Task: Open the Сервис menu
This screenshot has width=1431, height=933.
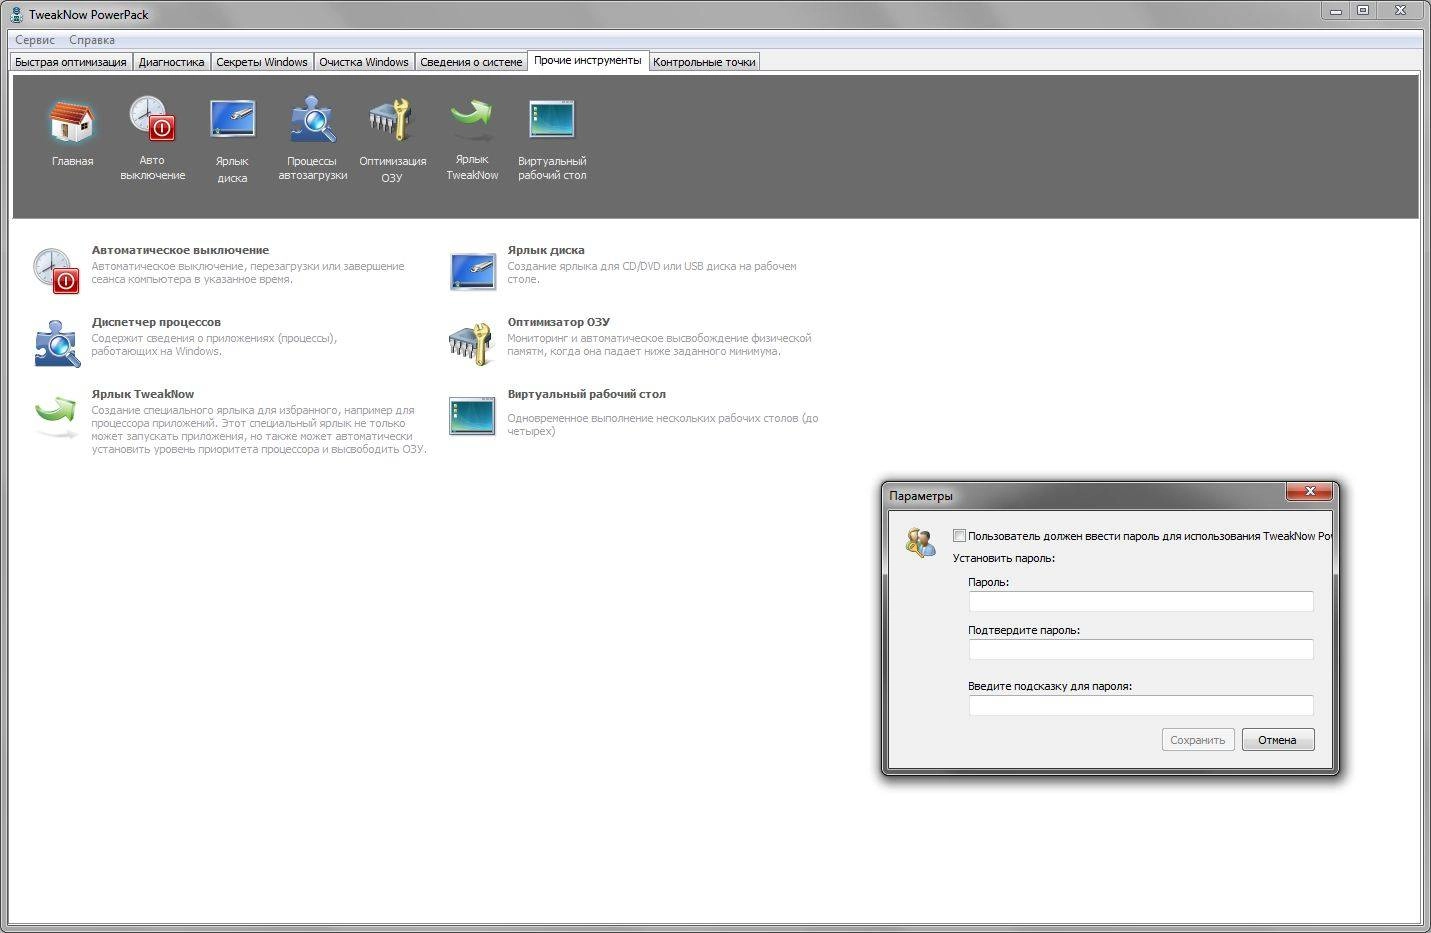Action: 35,40
